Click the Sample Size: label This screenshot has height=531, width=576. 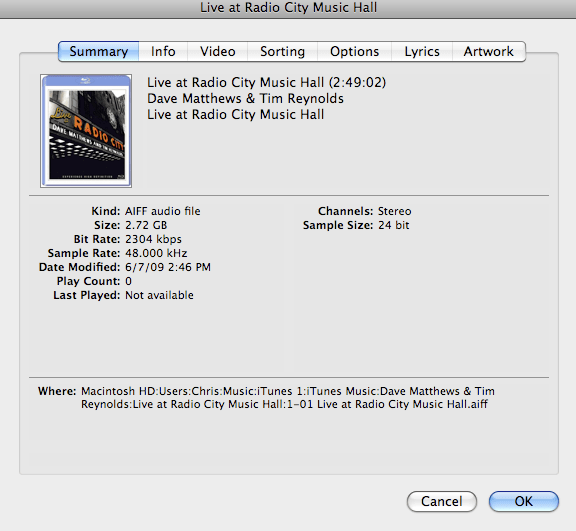(338, 225)
